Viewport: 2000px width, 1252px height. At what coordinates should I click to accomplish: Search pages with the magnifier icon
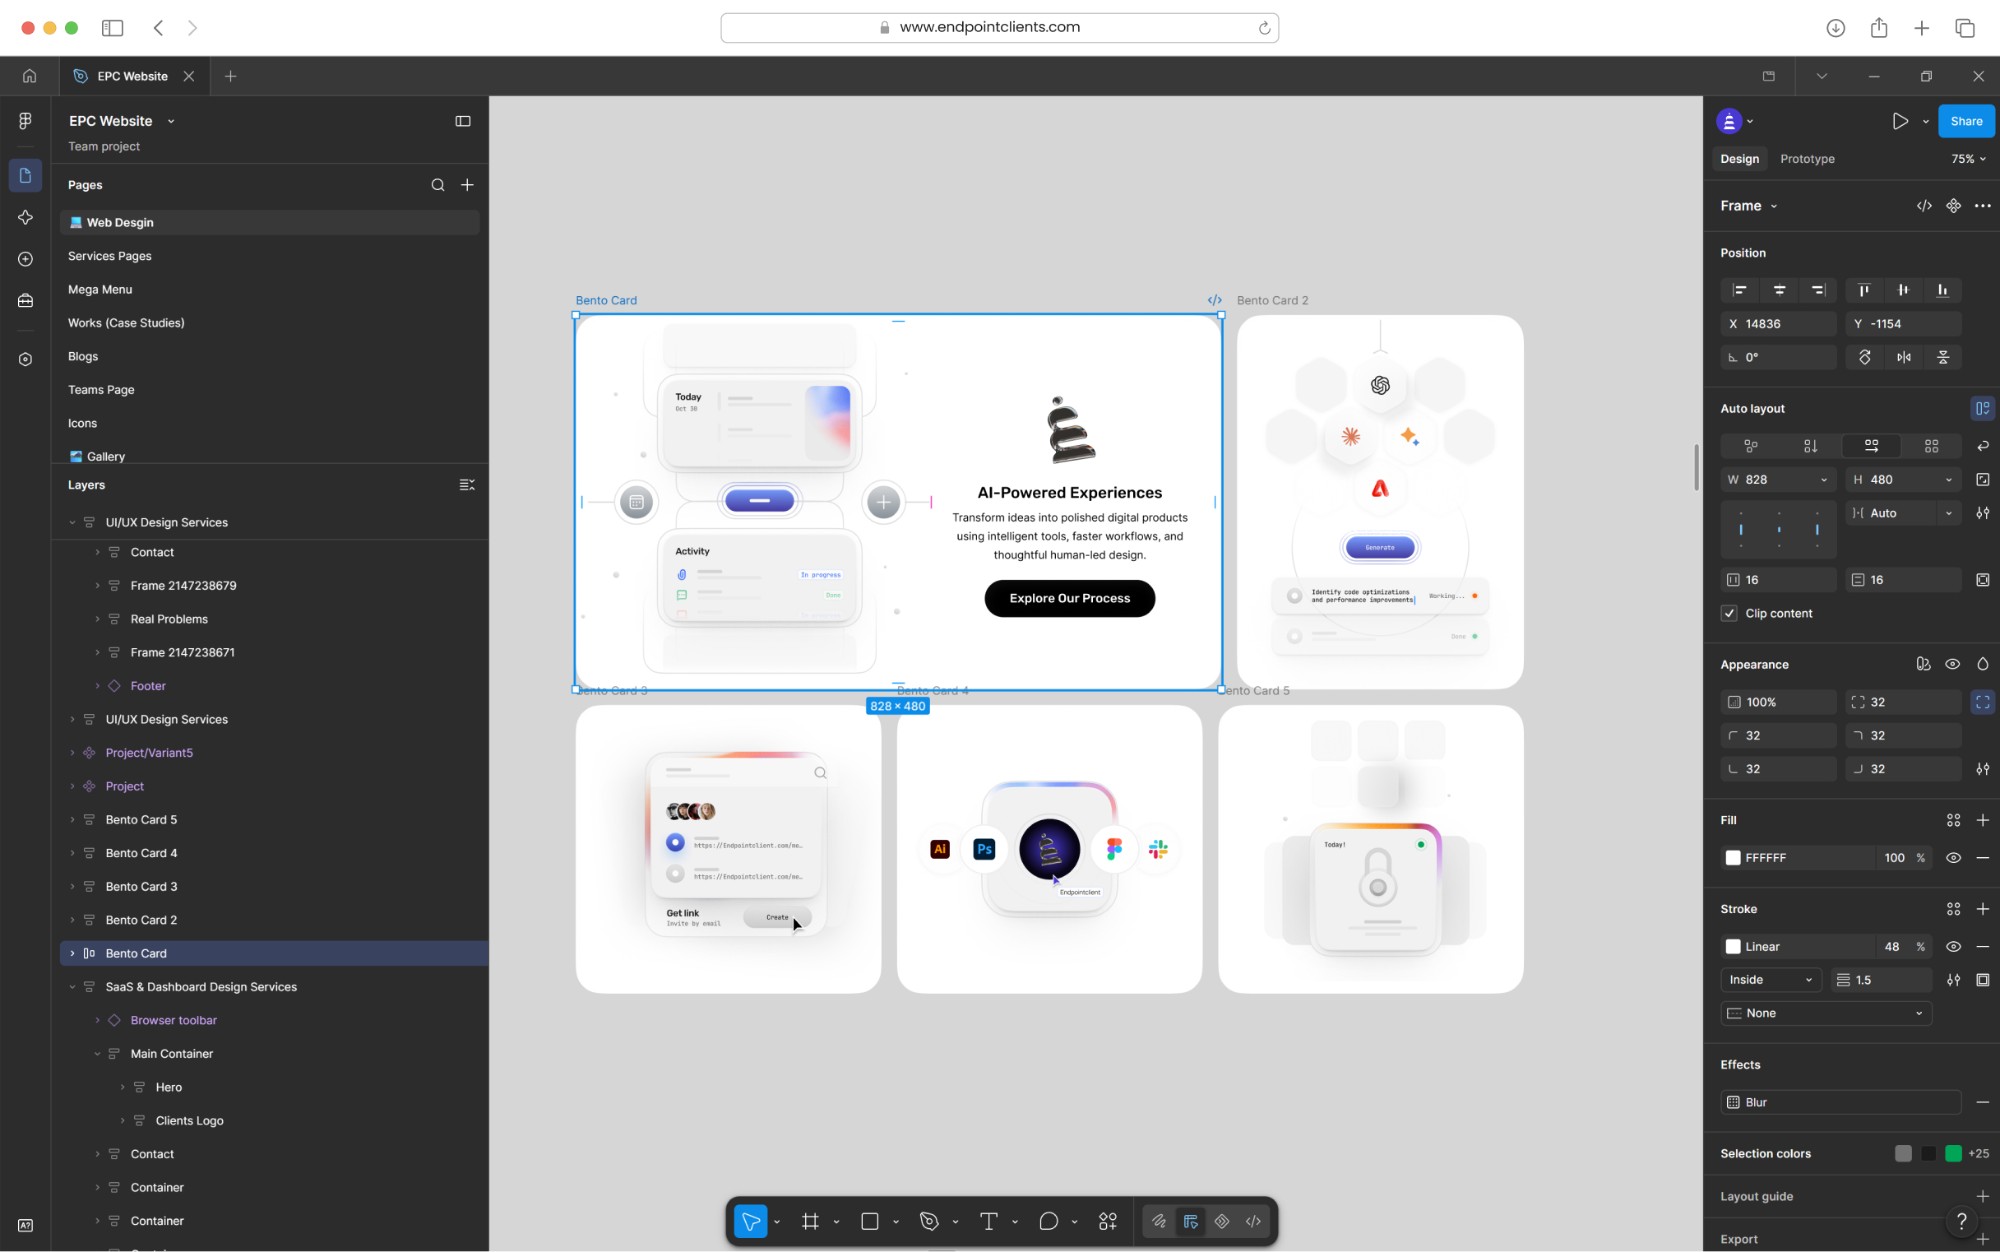(438, 185)
